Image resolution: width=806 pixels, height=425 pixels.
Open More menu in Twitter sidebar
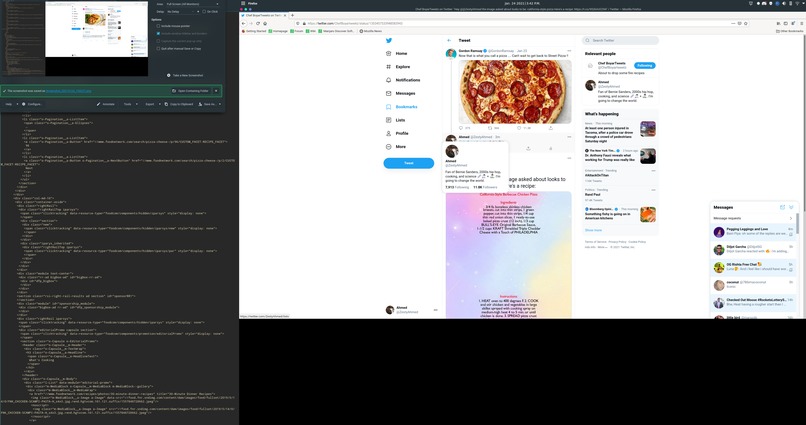[396, 146]
